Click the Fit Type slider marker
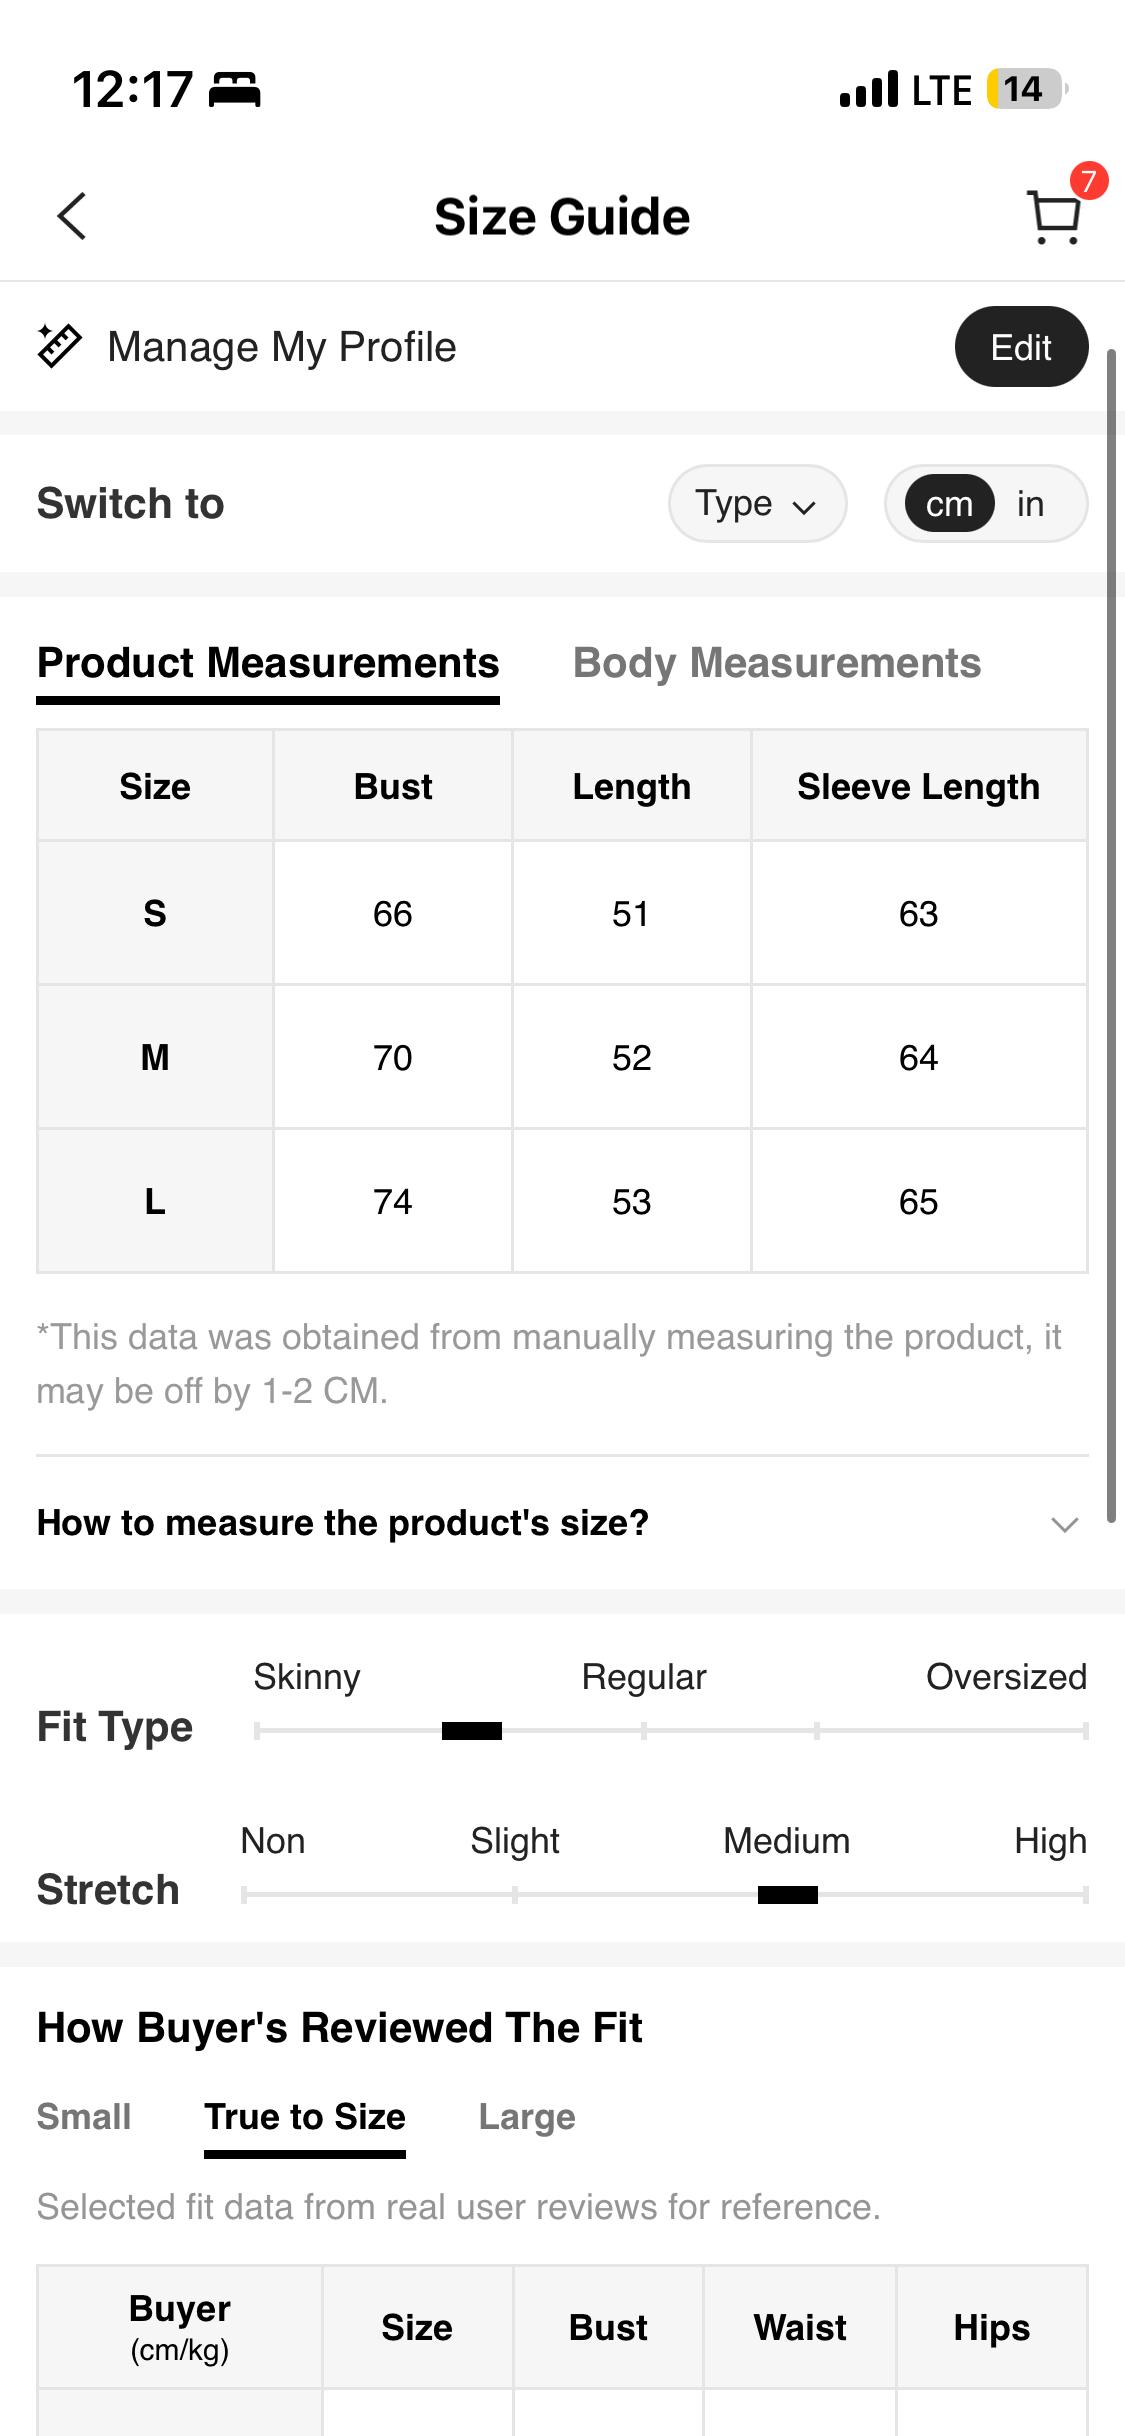This screenshot has width=1125, height=2436. pos(472,1731)
